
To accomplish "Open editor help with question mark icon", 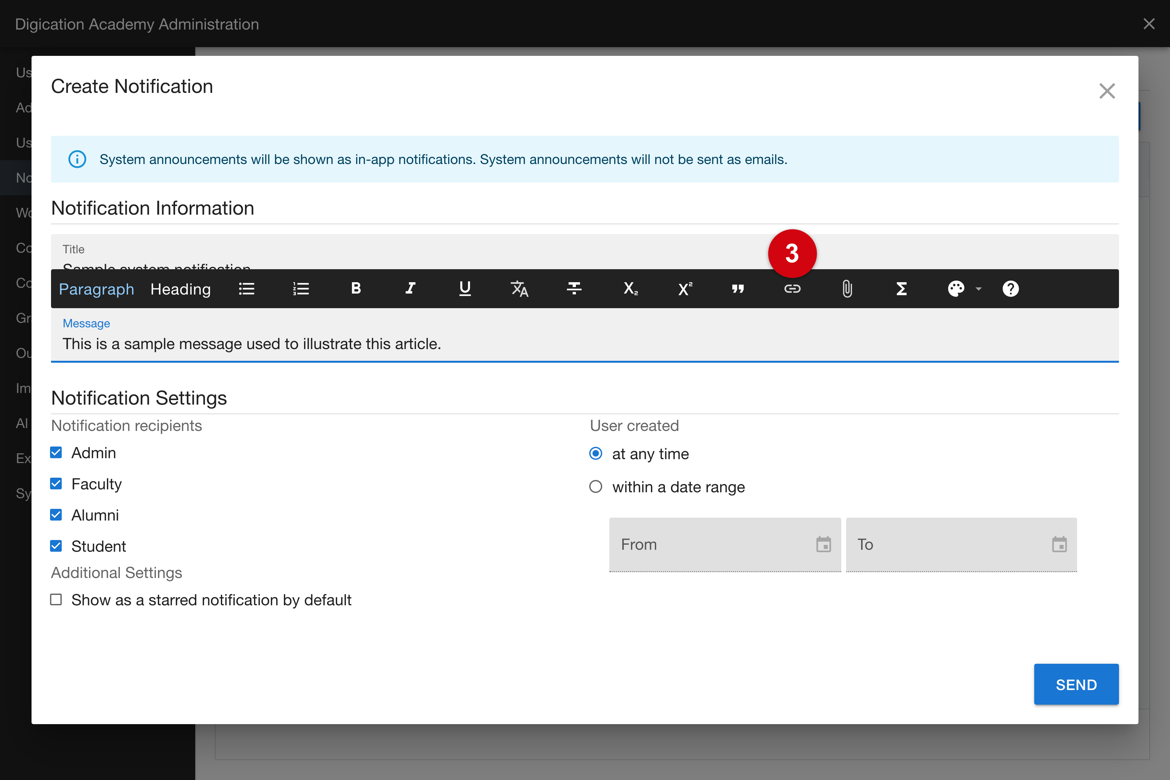I will tap(1010, 289).
